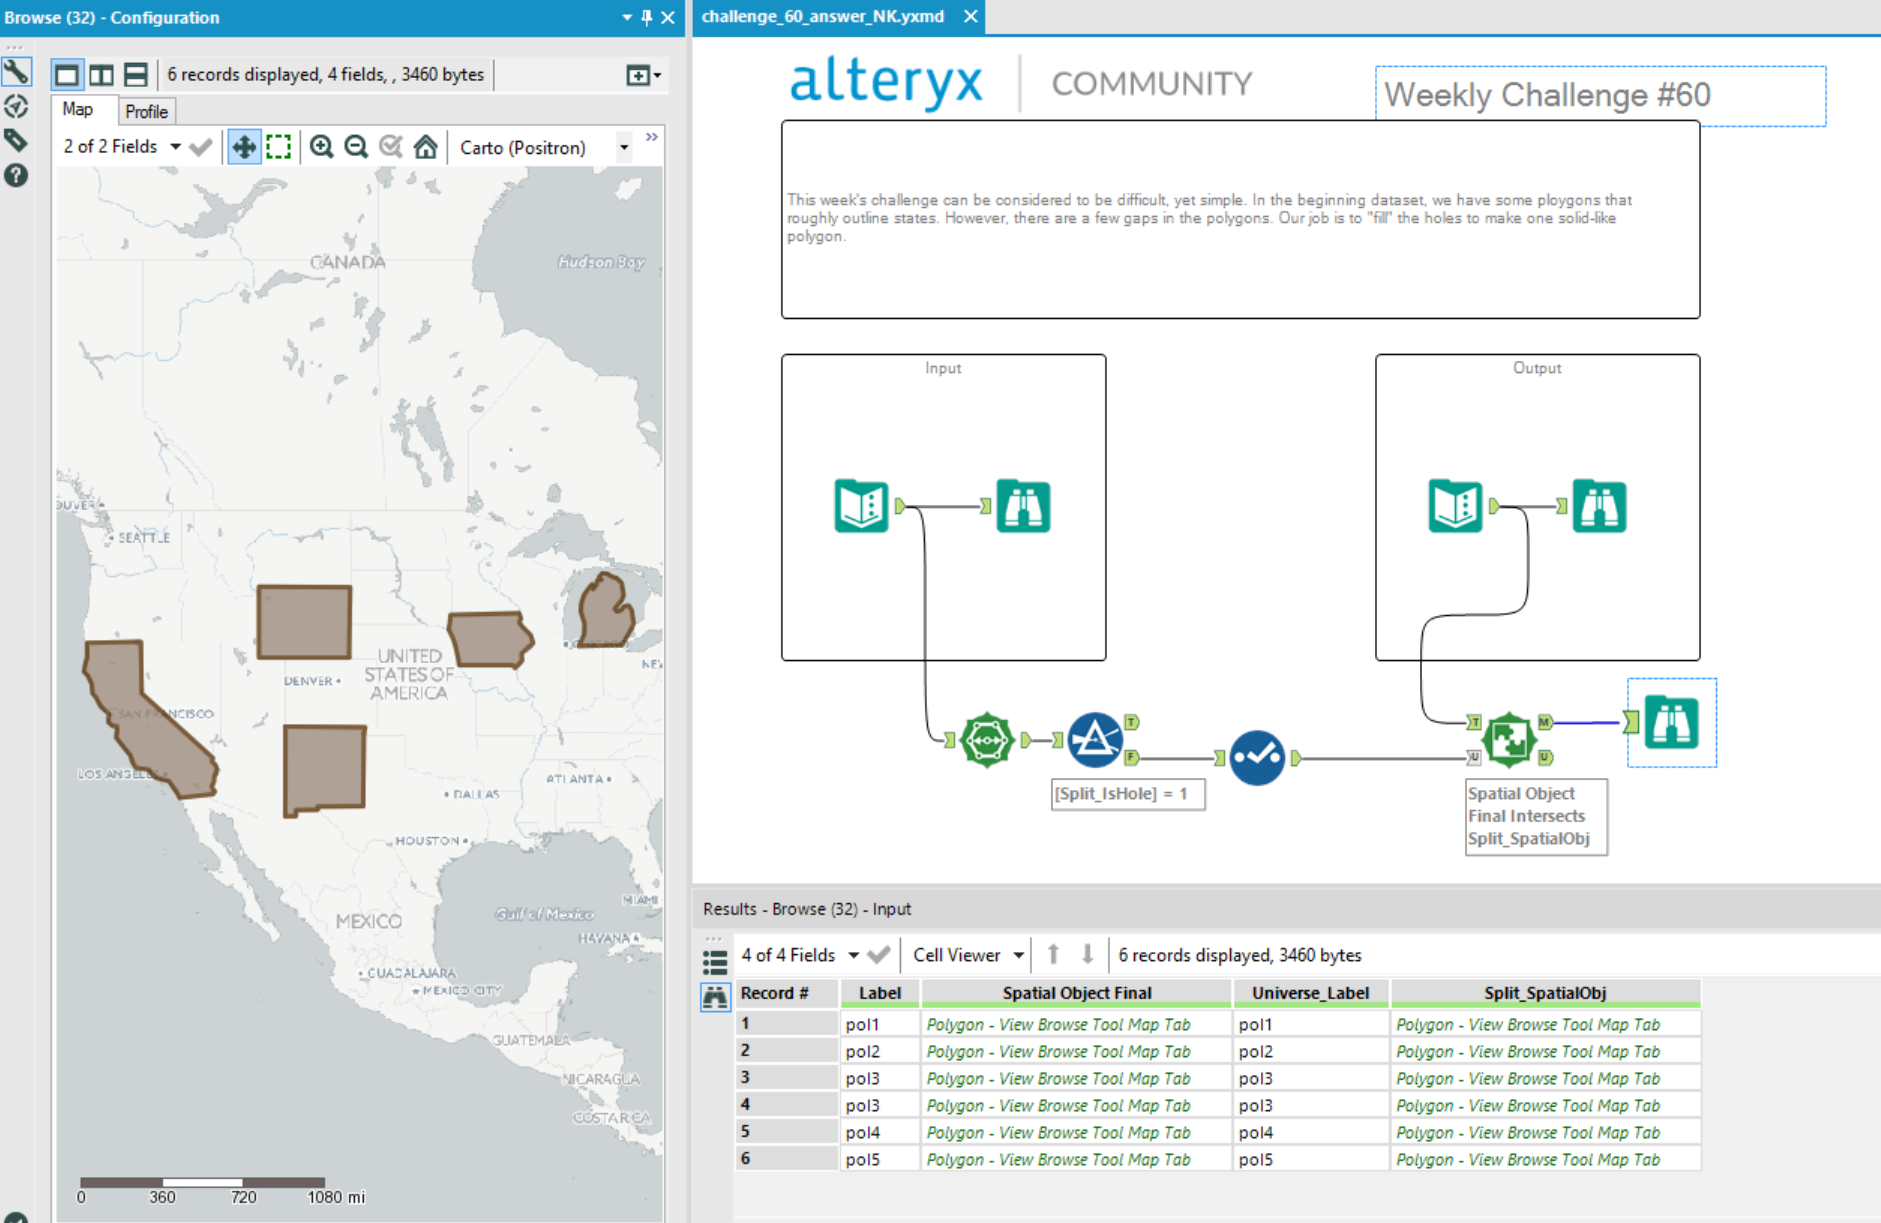Viewport: 1881px width, 1223px height.
Task: Open the Help question mark icon
Action: tap(16, 176)
